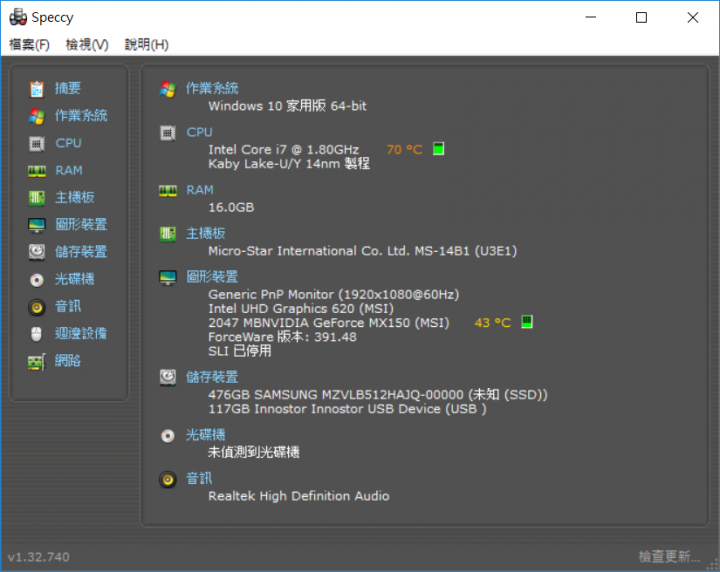Click the motherboard (主機板) icon in sidebar
The width and height of the screenshot is (720, 572).
pyautogui.click(x=37, y=198)
